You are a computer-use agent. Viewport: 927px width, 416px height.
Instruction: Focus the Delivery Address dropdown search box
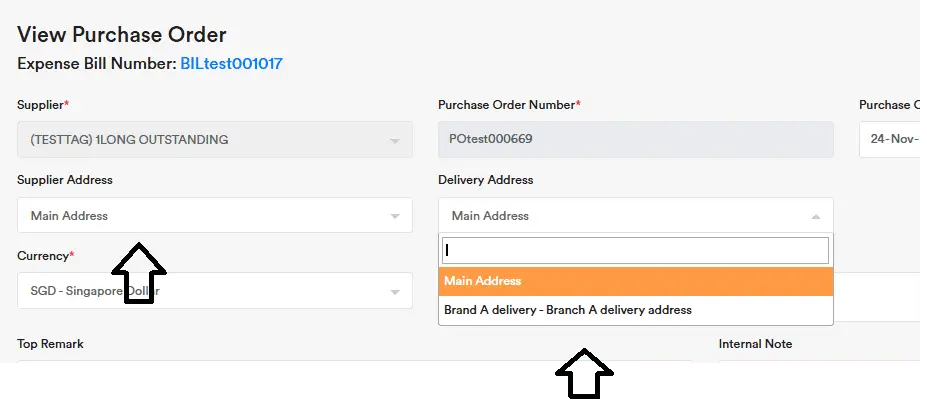click(636, 250)
